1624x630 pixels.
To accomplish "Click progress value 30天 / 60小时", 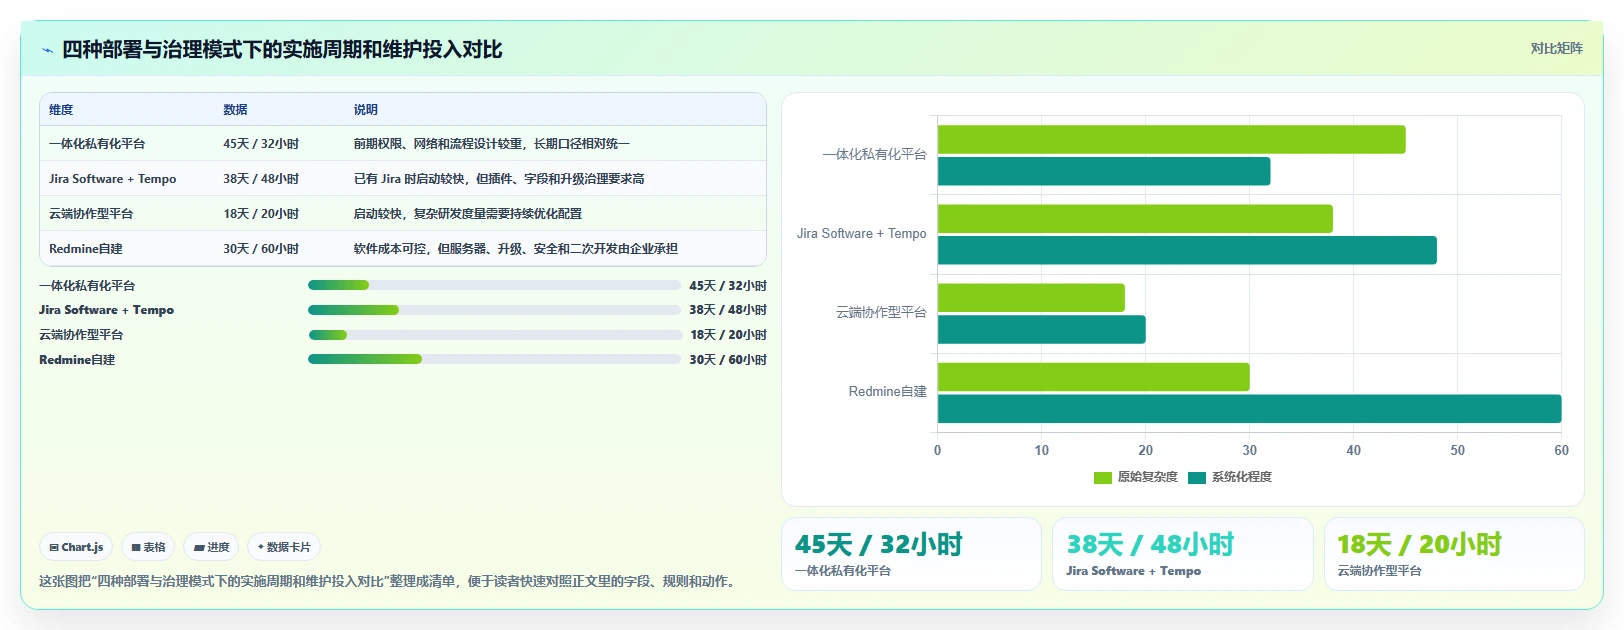I will (x=728, y=360).
